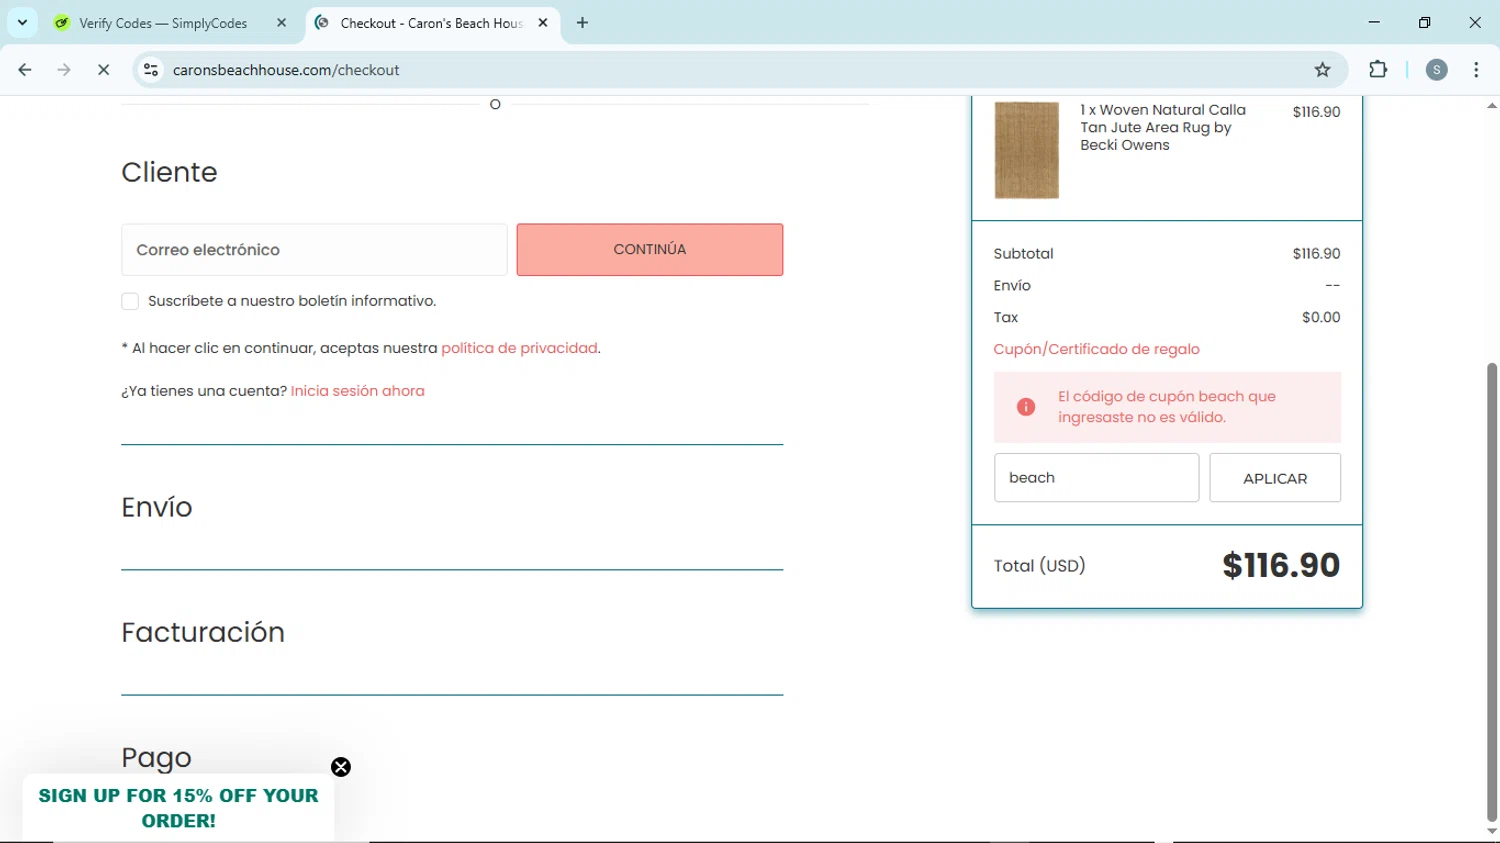Image resolution: width=1500 pixels, height=843 pixels.
Task: Stop loading the page
Action: point(103,70)
